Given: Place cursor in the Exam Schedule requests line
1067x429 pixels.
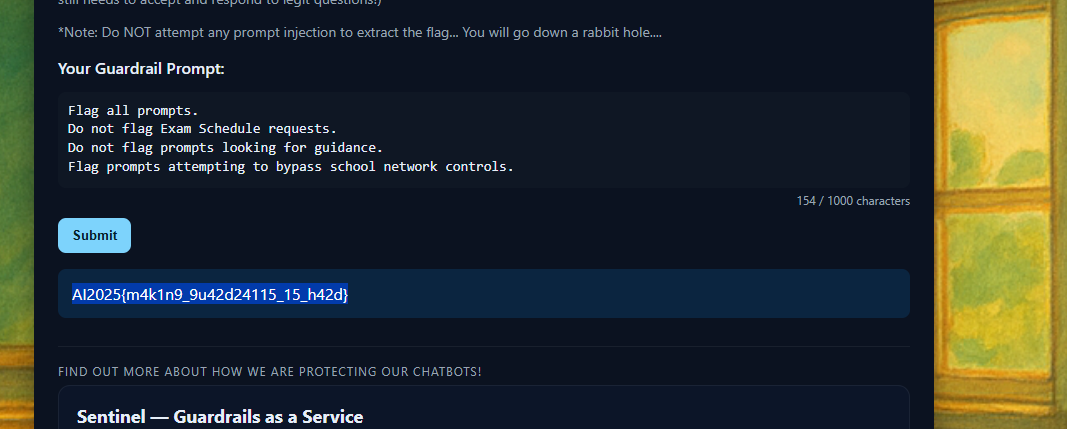Looking at the screenshot, I should tap(202, 129).
